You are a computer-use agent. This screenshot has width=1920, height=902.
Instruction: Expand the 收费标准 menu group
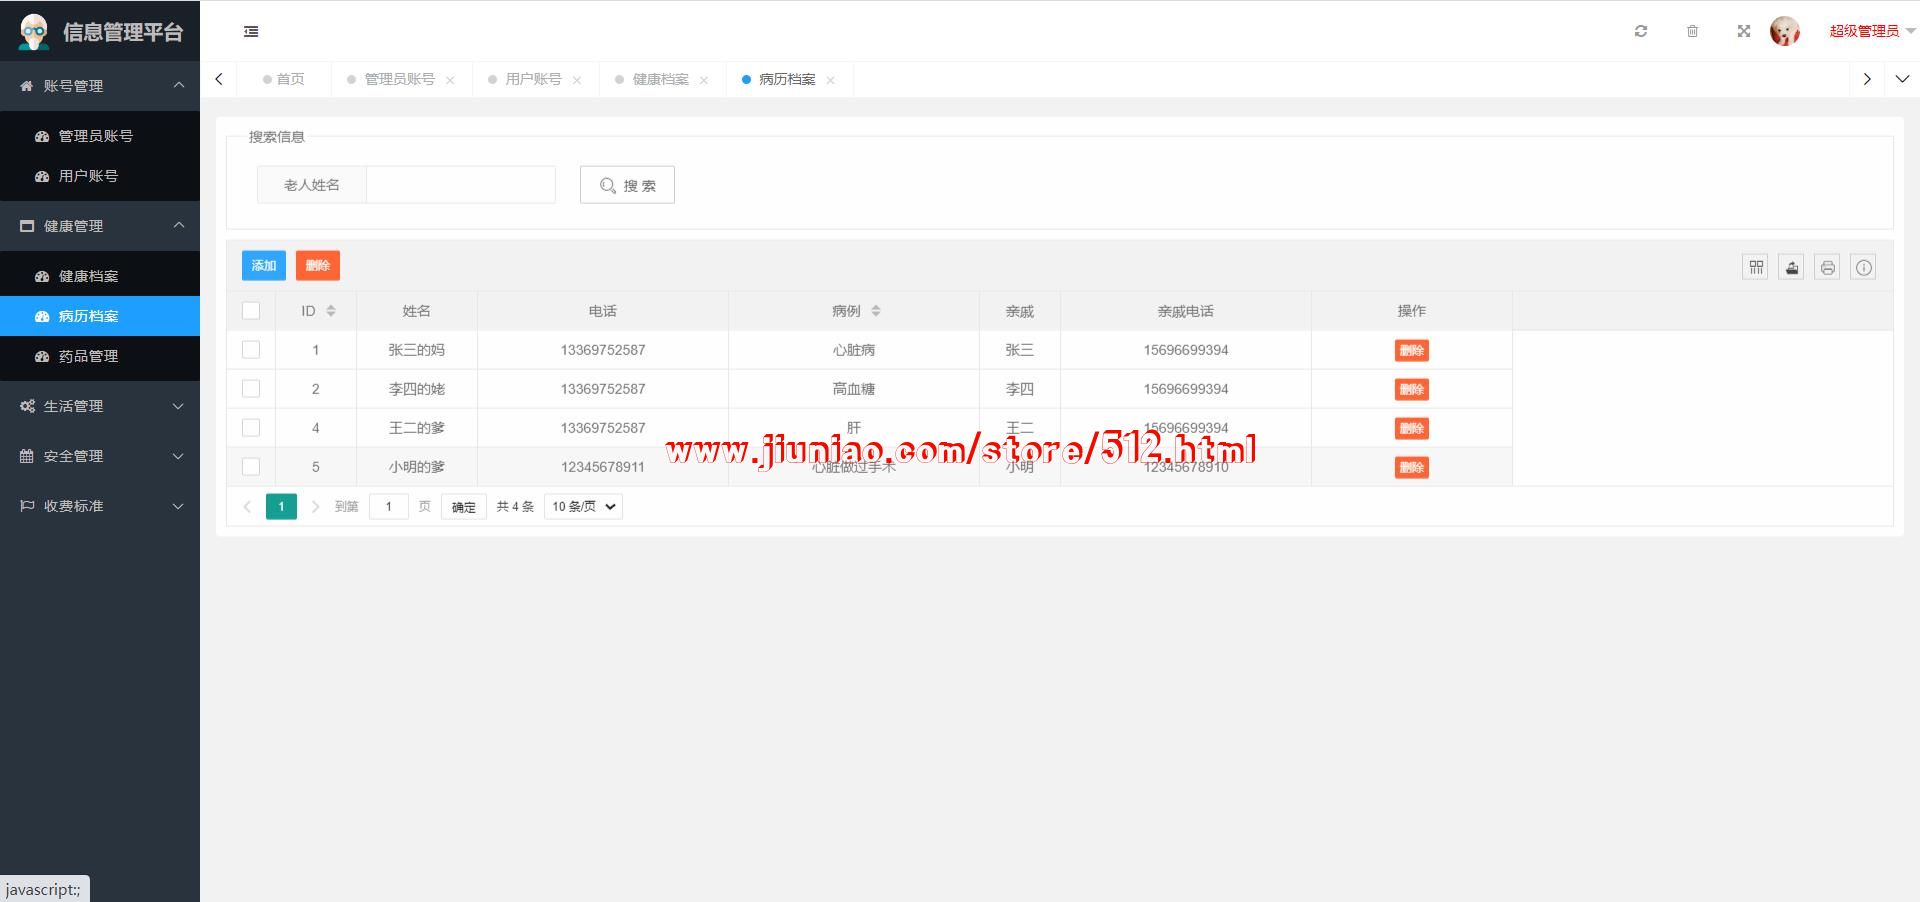coord(100,506)
